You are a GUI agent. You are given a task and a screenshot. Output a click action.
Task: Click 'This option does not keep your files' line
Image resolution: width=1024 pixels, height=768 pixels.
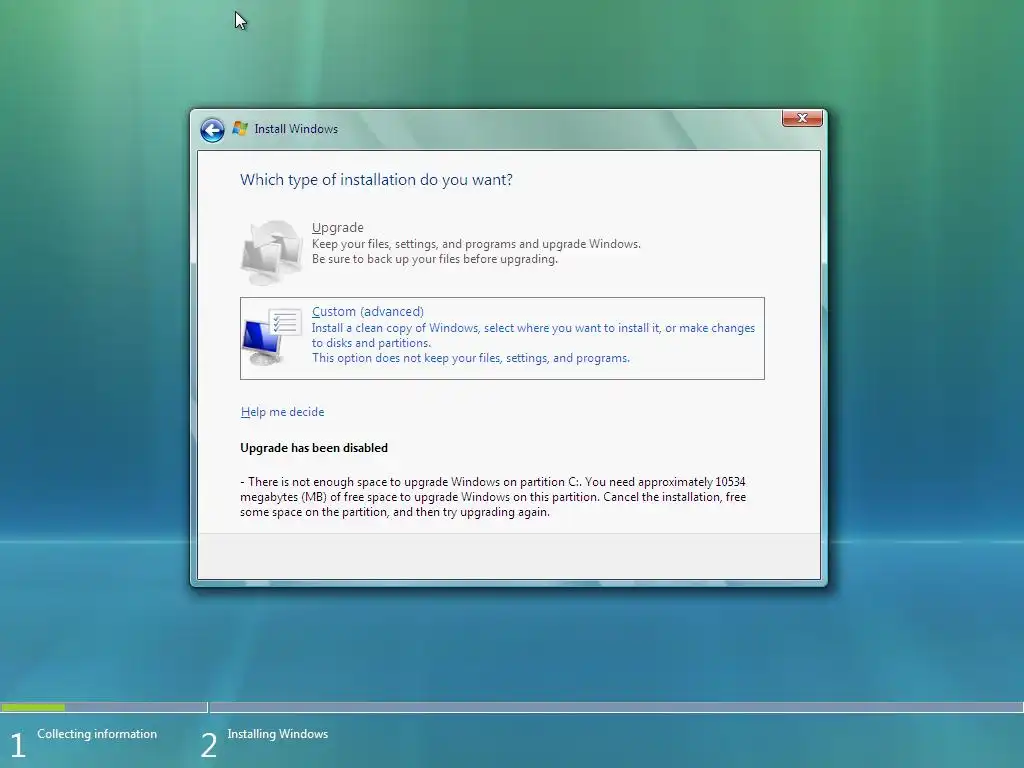tap(471, 358)
